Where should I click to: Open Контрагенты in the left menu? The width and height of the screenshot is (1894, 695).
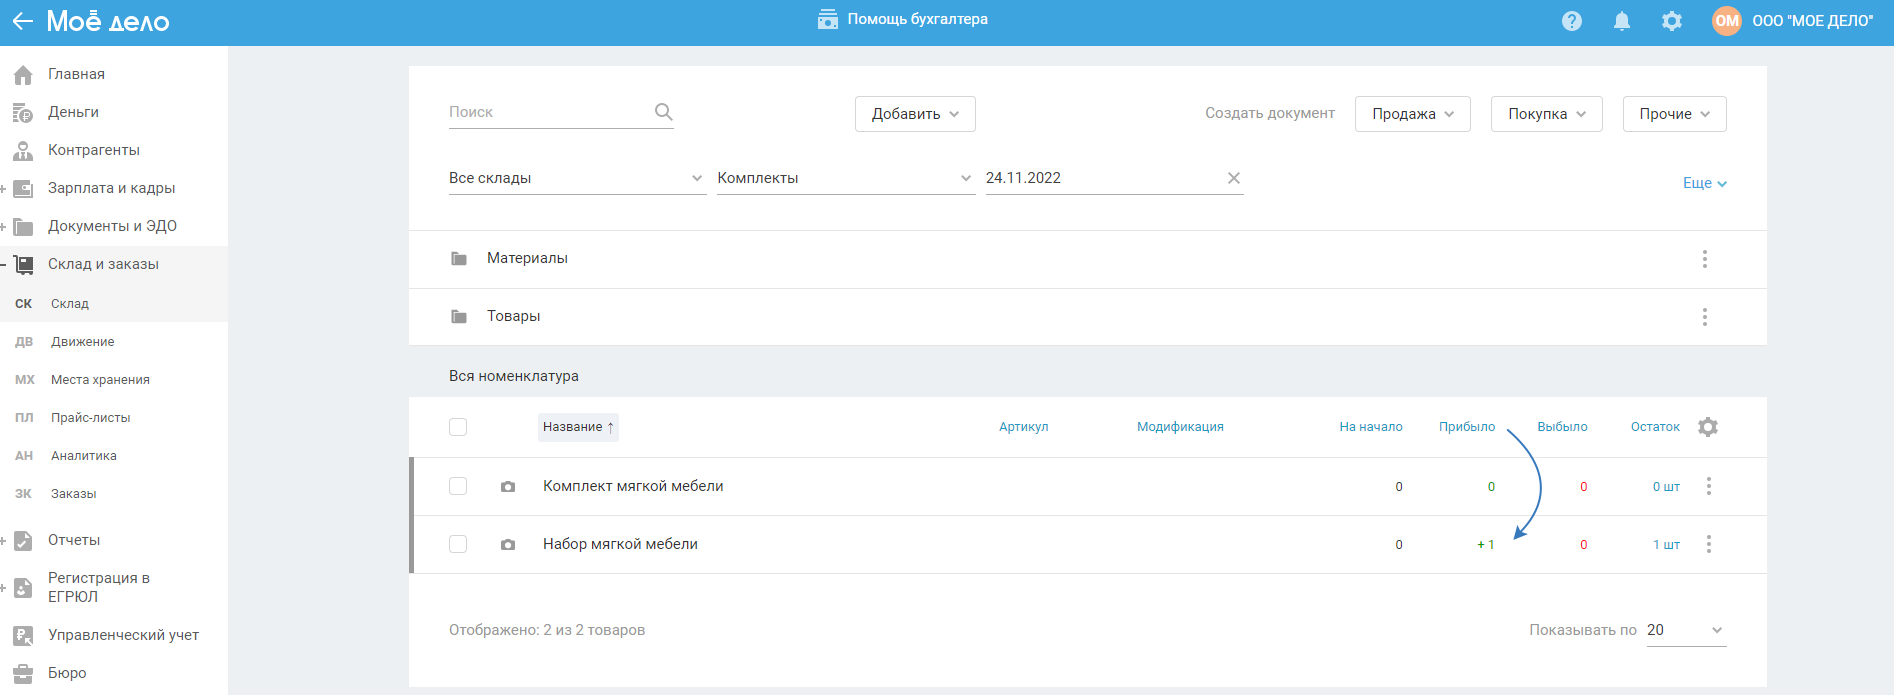[93, 150]
